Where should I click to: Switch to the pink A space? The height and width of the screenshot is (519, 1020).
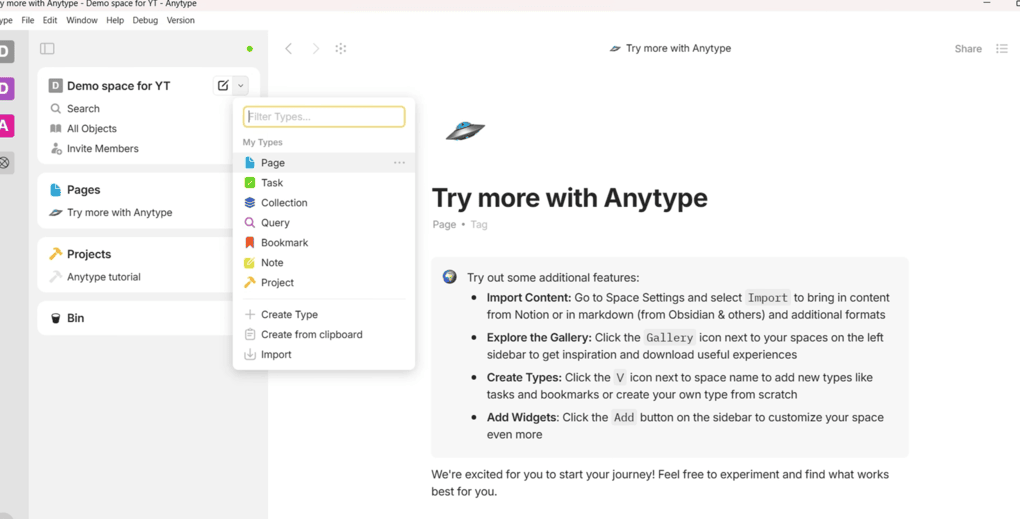point(5,126)
